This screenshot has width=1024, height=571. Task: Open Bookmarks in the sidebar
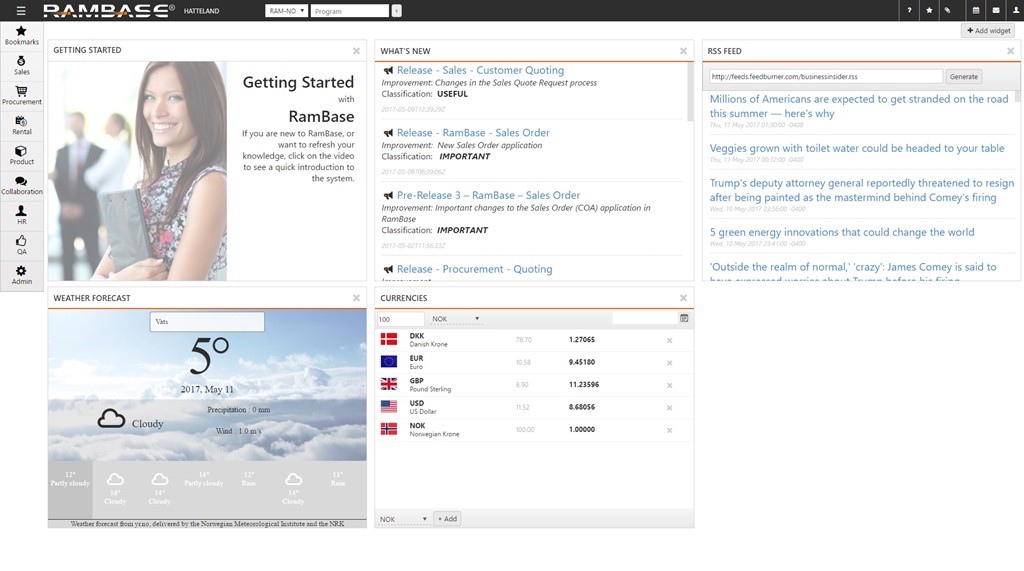(x=22, y=36)
